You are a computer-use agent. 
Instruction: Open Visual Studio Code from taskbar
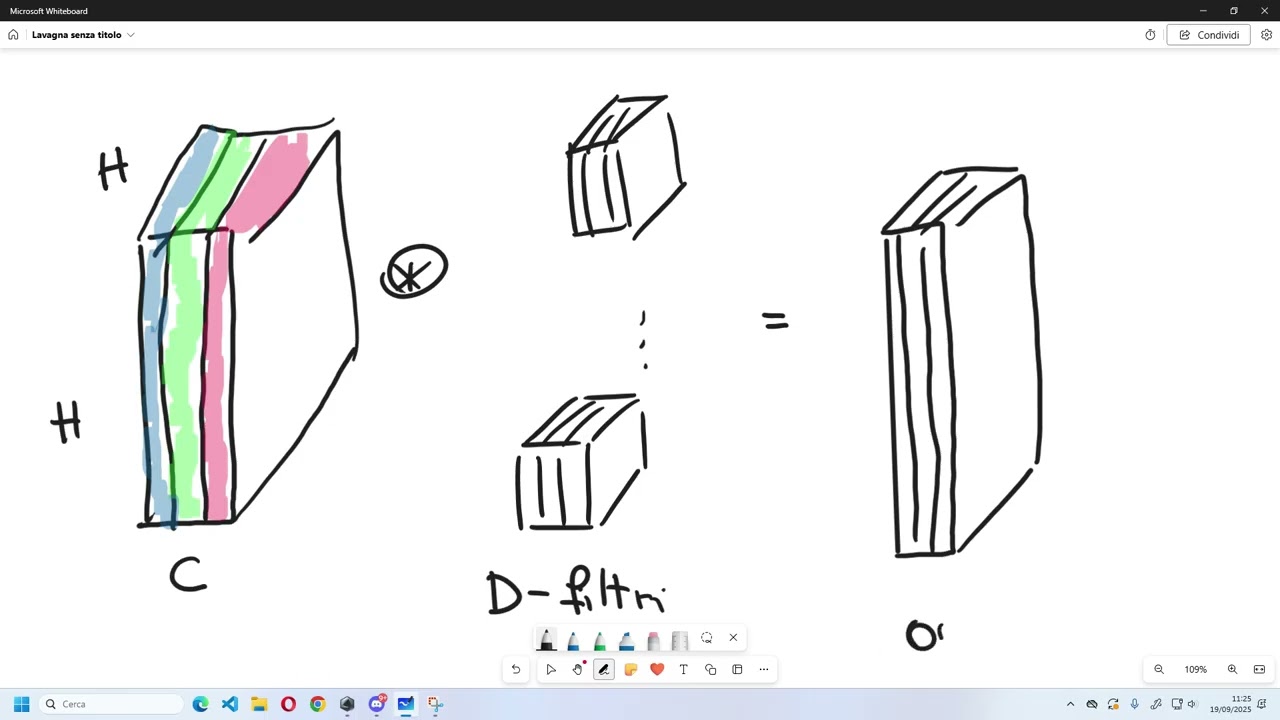click(230, 704)
